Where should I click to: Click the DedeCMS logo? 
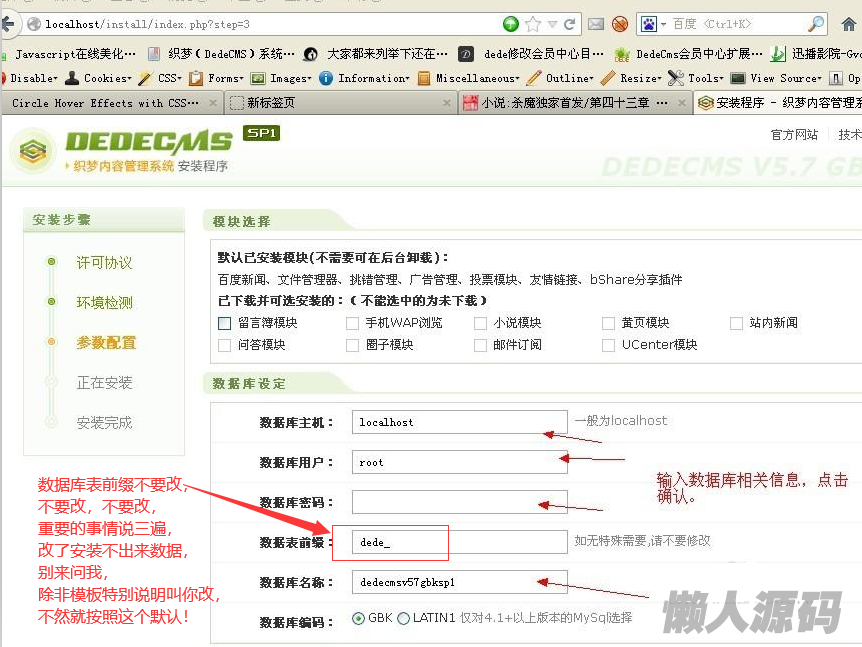(x=120, y=149)
